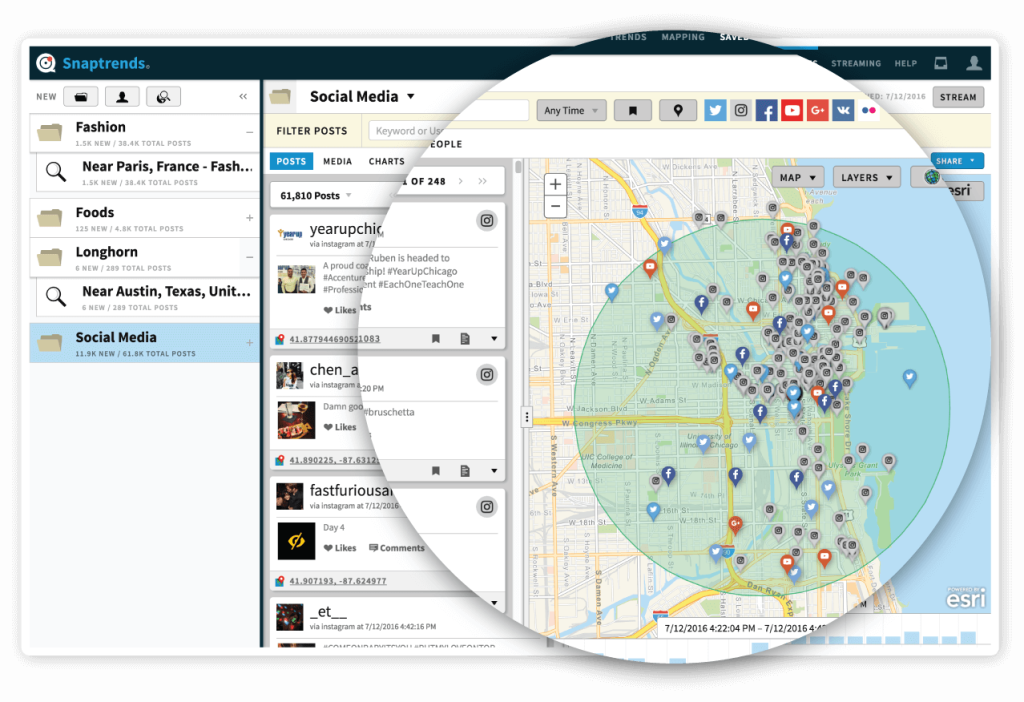Zoom out on the map with the minus button
The height and width of the screenshot is (702, 1024).
(x=555, y=206)
